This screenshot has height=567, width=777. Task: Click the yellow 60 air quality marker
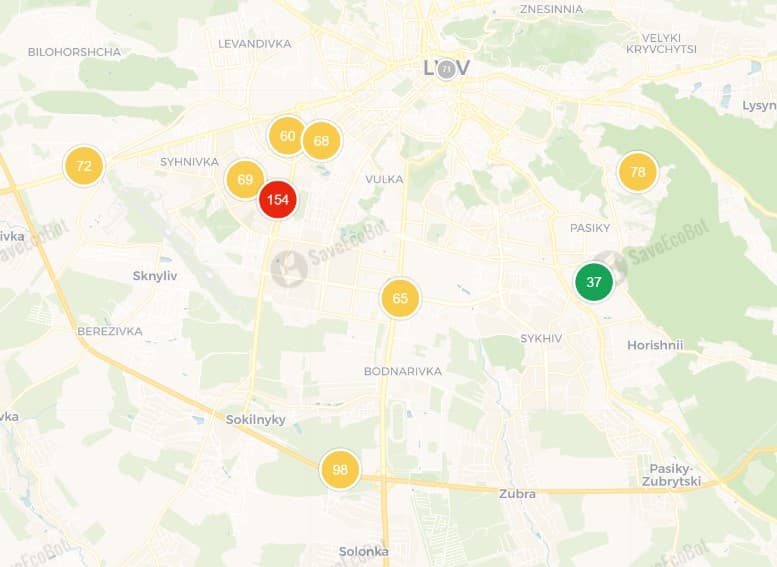click(287, 136)
